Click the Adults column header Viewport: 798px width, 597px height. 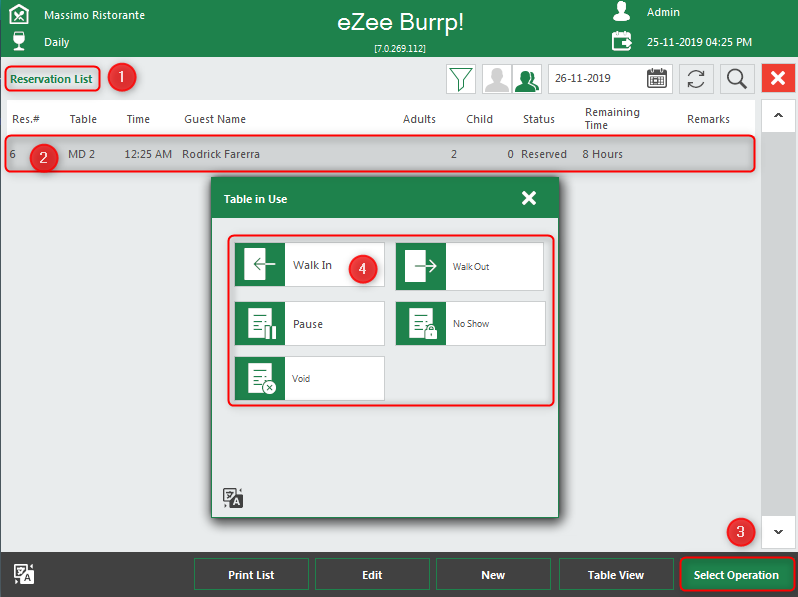pyautogui.click(x=419, y=119)
